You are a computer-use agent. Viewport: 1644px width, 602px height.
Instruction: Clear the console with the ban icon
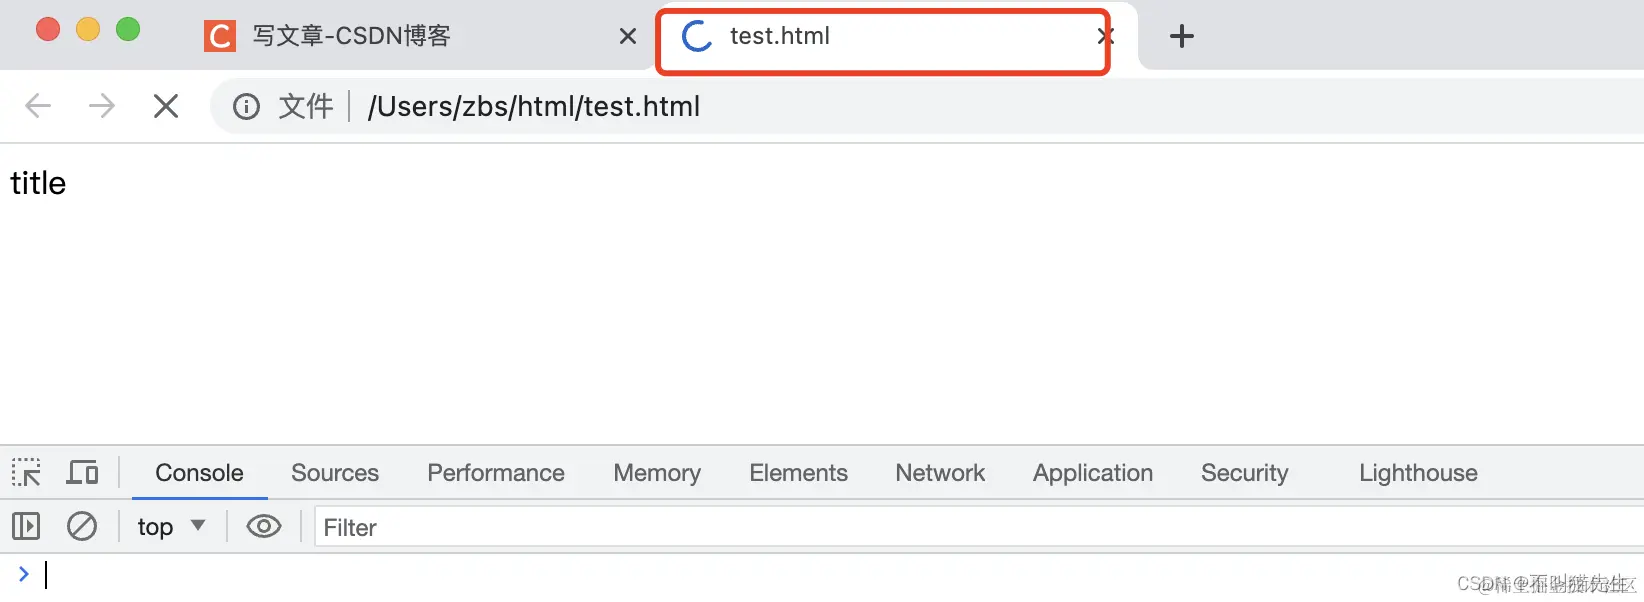pyautogui.click(x=82, y=526)
